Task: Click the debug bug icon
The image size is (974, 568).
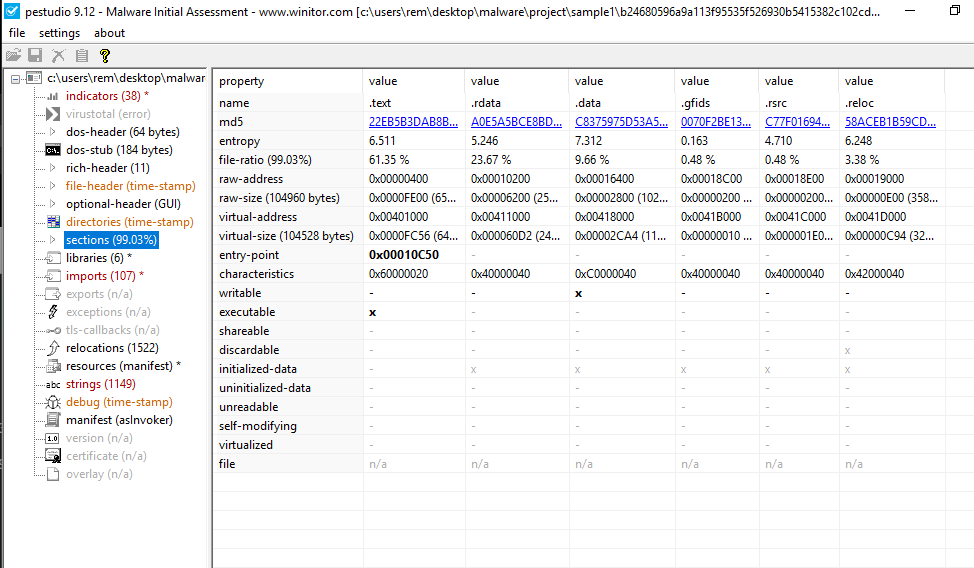Action: [53, 402]
